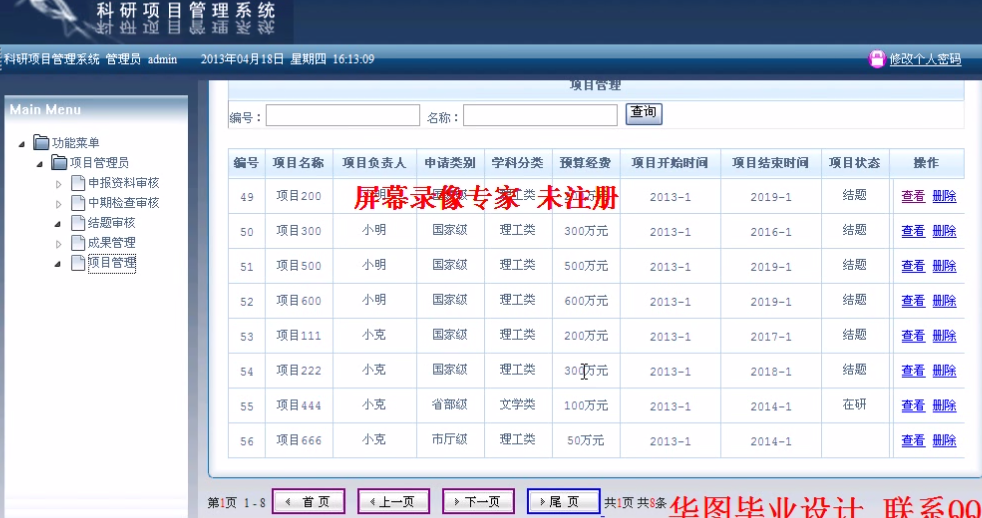Image resolution: width=982 pixels, height=518 pixels.
Task: Click the 100万元 budget cell
Action: [x=586, y=405]
